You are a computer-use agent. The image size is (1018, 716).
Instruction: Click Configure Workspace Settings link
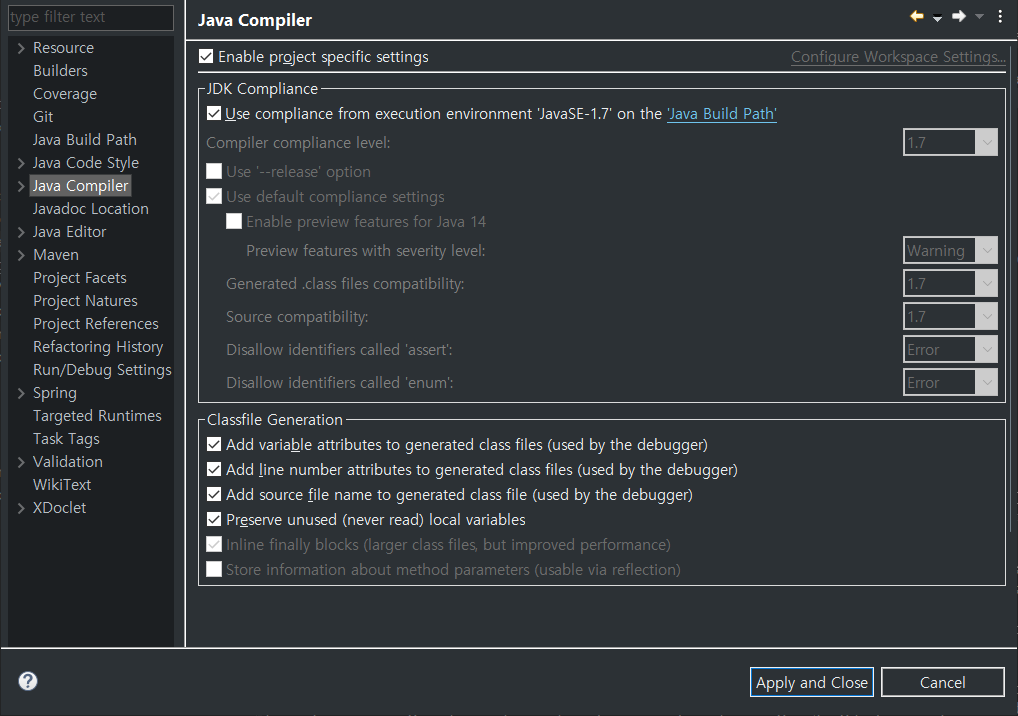coord(898,56)
